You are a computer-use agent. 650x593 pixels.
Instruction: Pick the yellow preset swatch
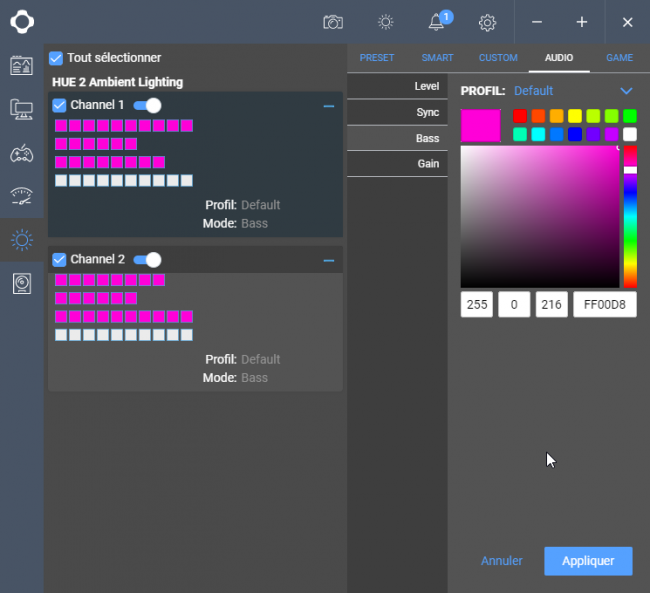pyautogui.click(x=575, y=116)
